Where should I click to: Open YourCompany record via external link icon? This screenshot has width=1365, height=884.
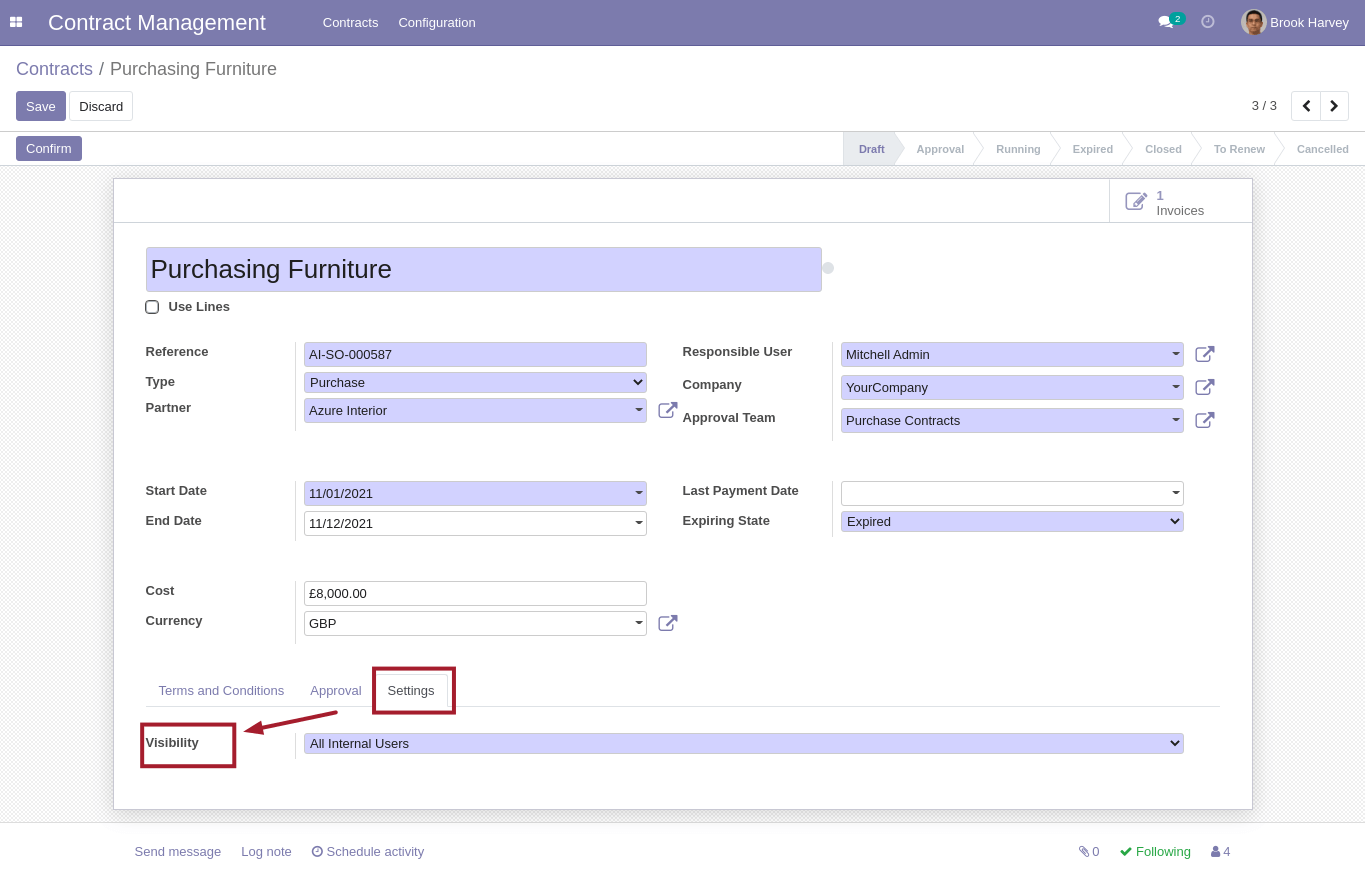point(1204,387)
